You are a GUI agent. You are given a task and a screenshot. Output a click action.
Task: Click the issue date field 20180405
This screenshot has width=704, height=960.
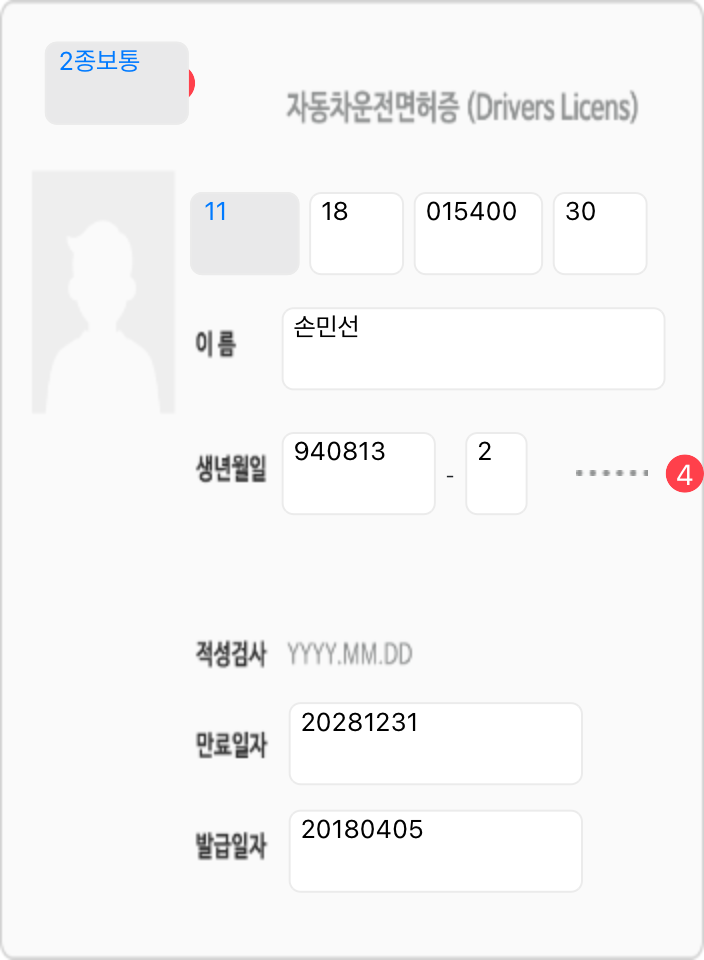click(435, 850)
